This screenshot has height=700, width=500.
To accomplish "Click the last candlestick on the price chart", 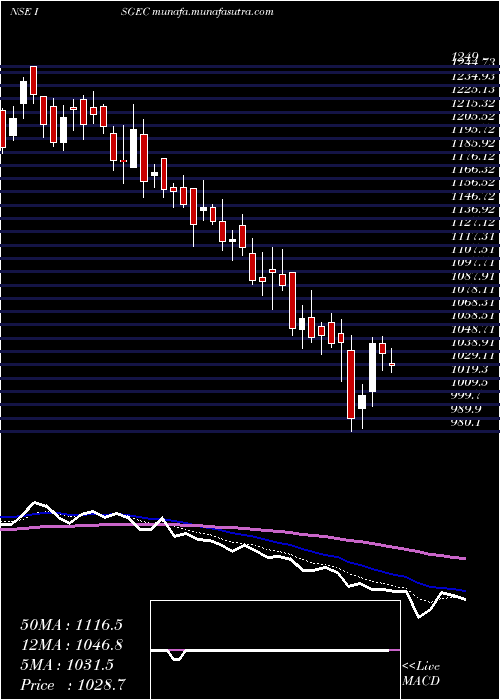I will 392,364.
